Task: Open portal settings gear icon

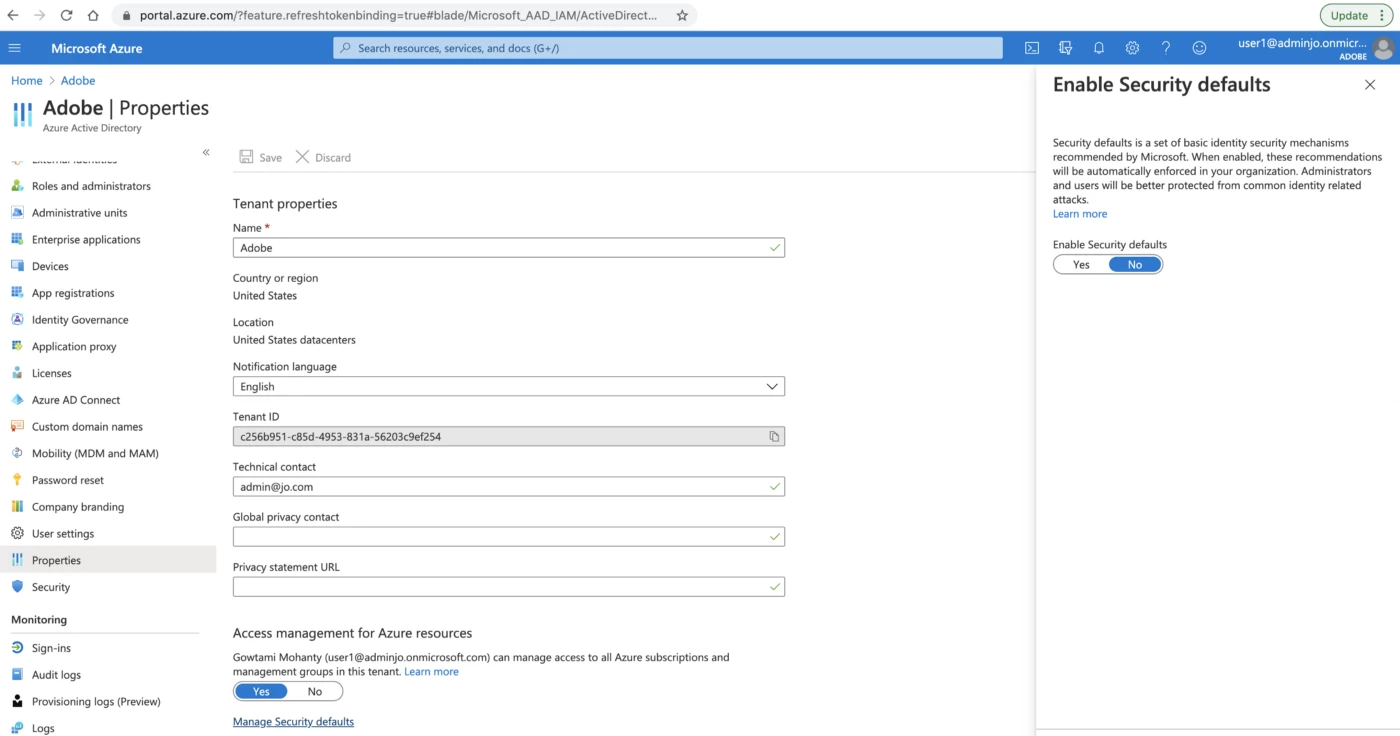Action: coord(1132,48)
